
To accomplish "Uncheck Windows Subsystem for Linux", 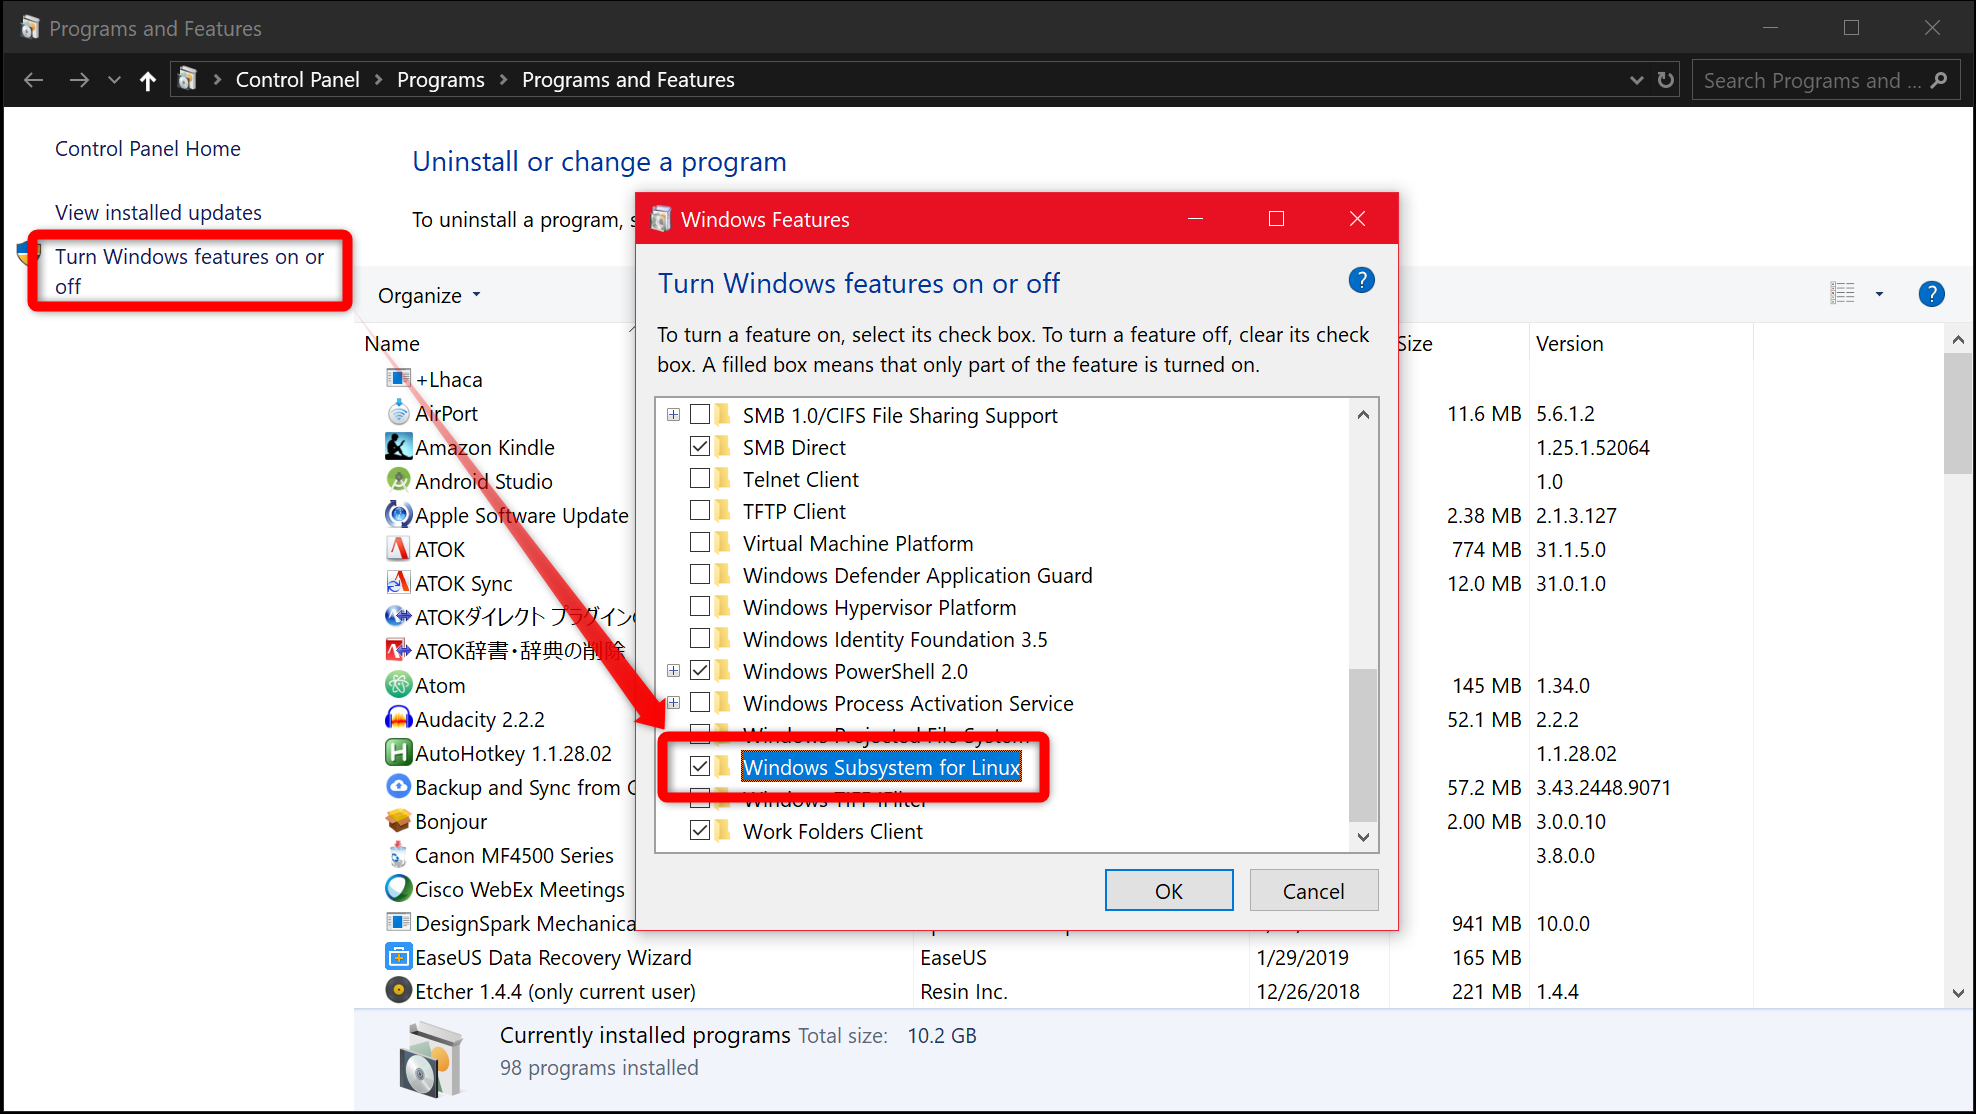I will (700, 767).
